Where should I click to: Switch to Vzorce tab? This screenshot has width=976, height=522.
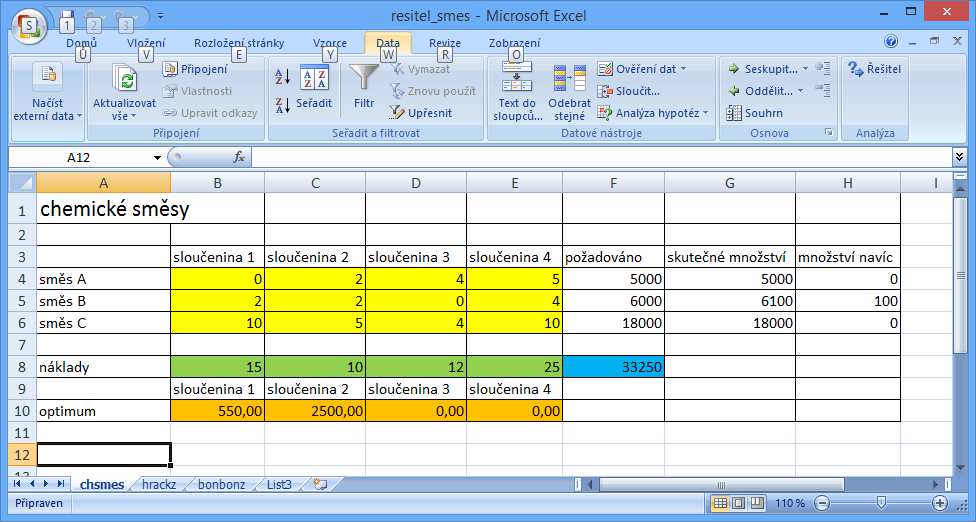tap(330, 43)
